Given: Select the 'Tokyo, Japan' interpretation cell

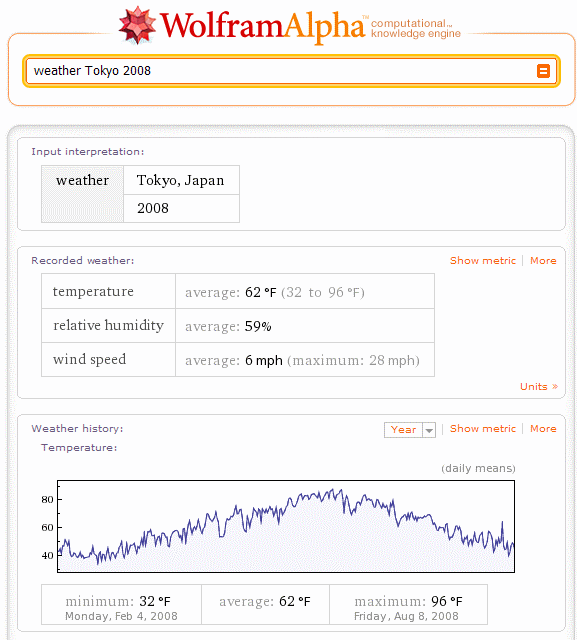Looking at the screenshot, I should tap(181, 180).
